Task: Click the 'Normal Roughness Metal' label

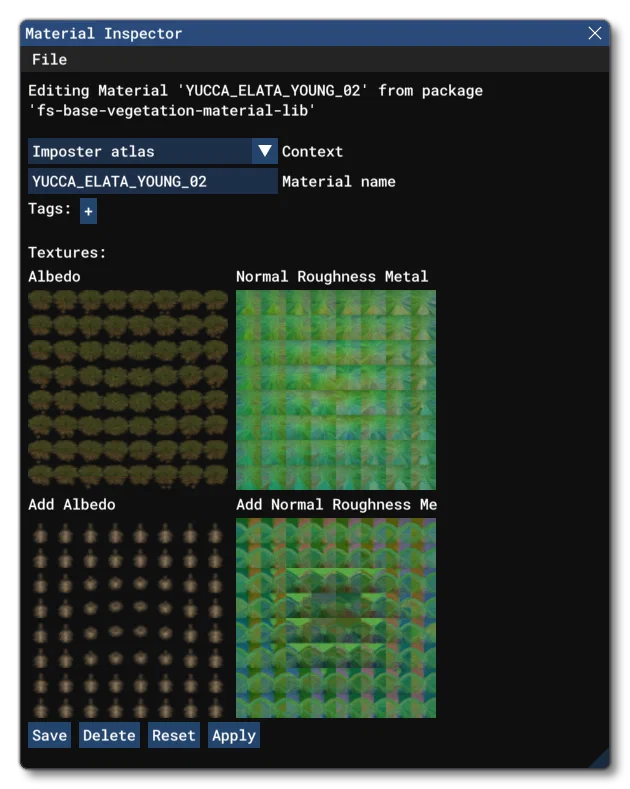Action: point(332,277)
